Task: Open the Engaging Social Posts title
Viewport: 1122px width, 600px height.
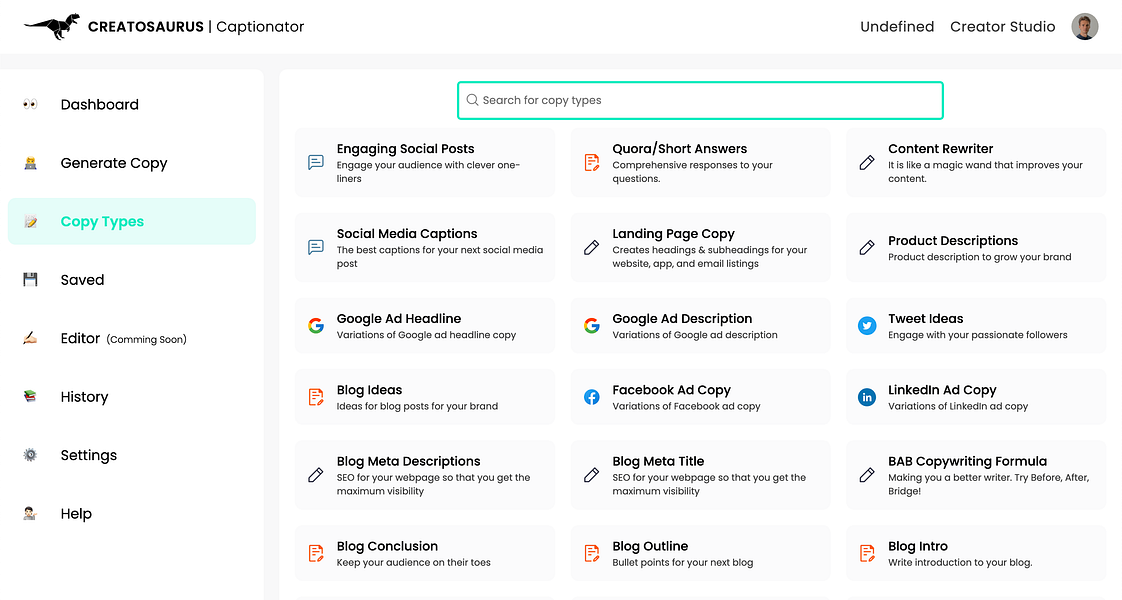Action: pyautogui.click(x=406, y=149)
